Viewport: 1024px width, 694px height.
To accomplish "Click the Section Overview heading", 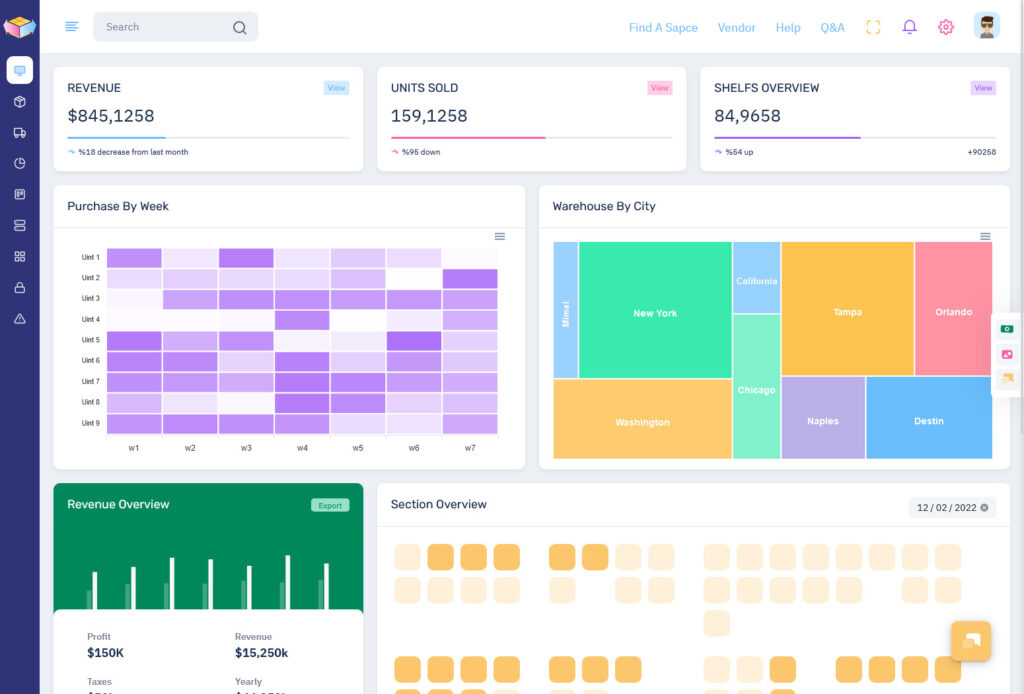I will pos(438,504).
